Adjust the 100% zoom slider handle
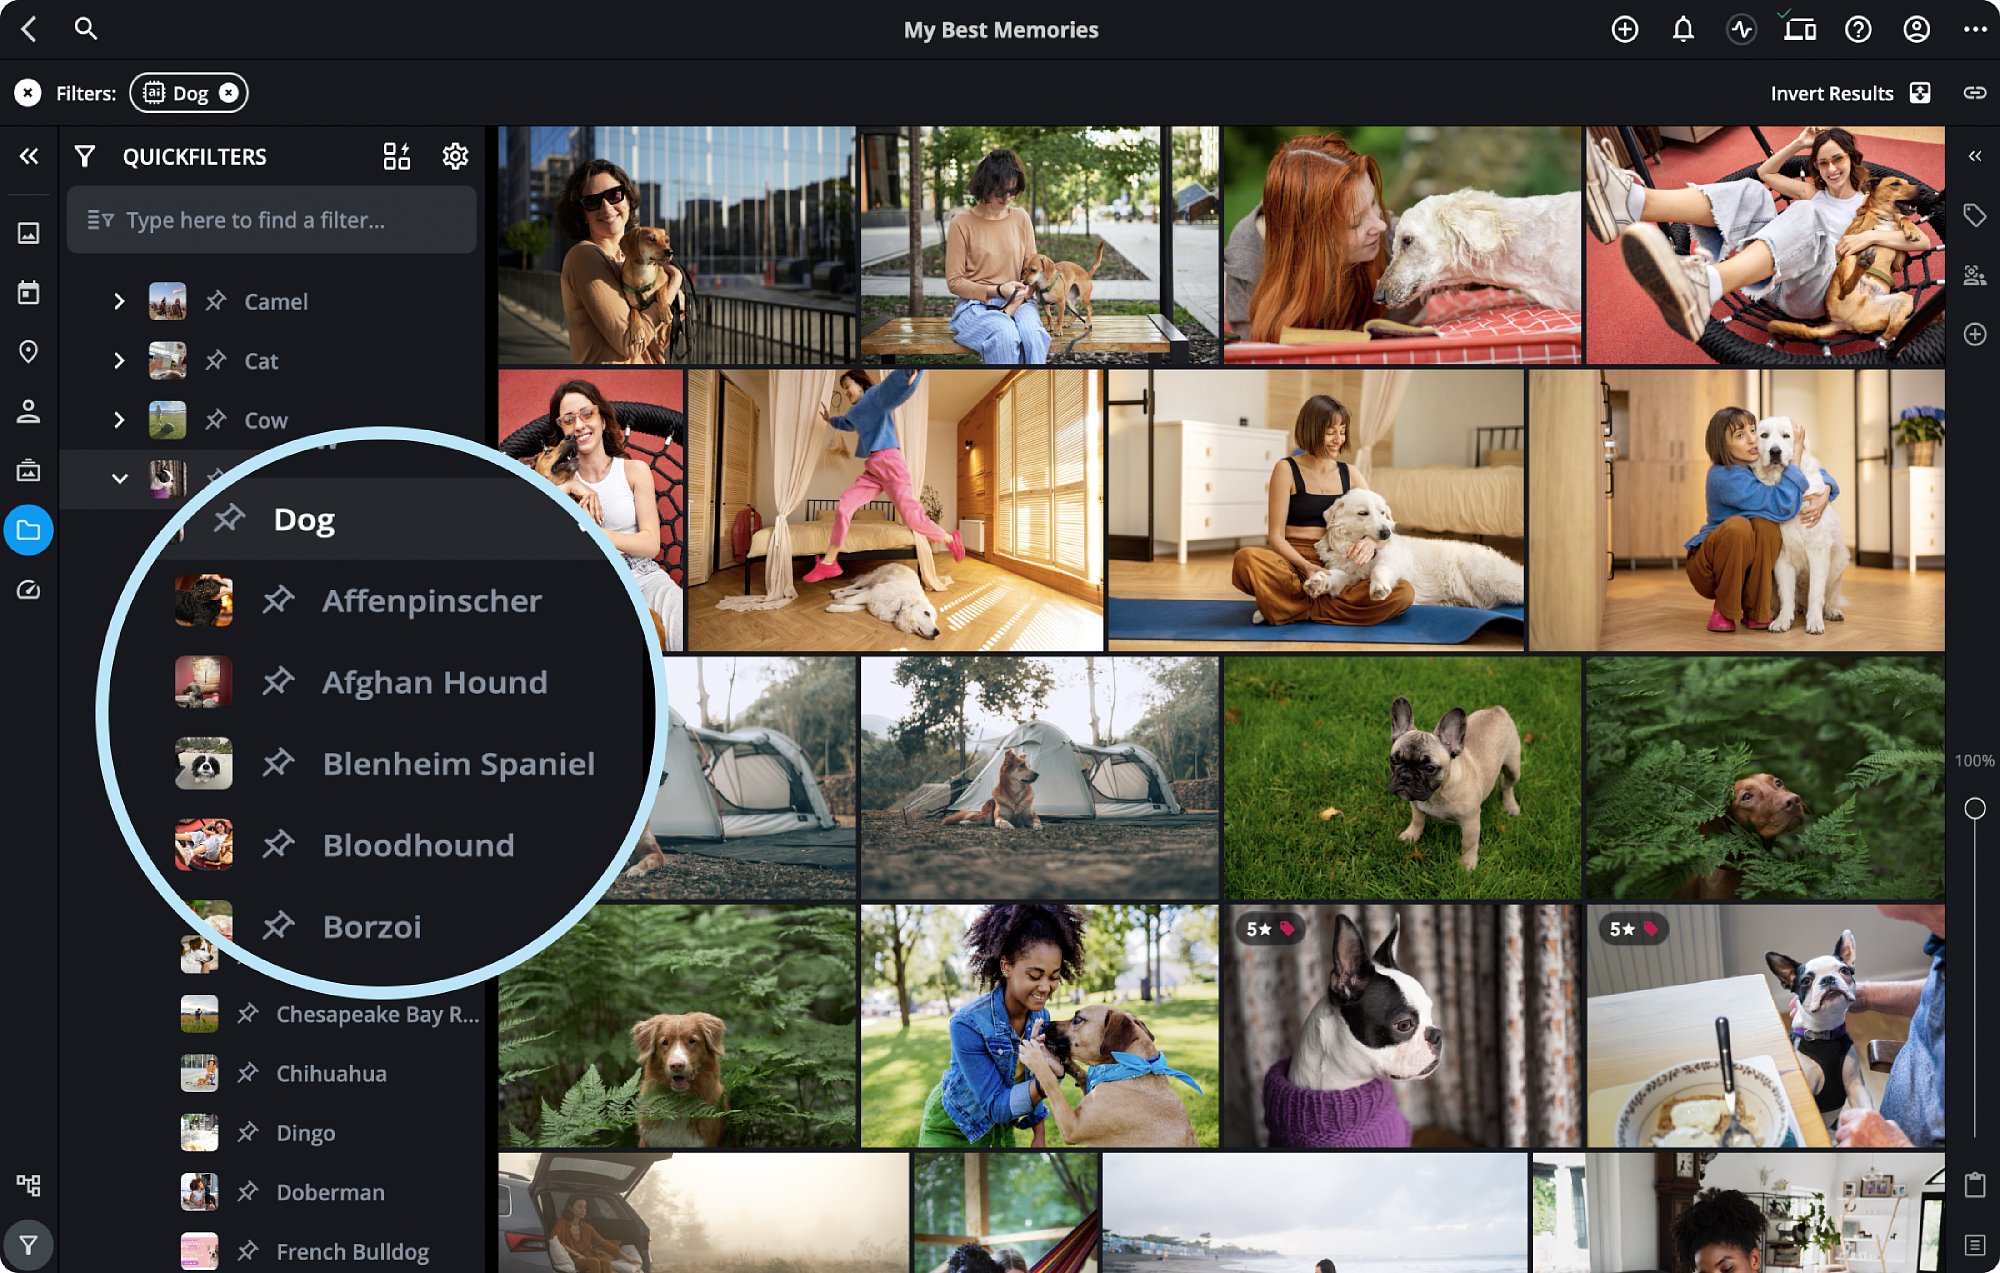Image resolution: width=2000 pixels, height=1273 pixels. 1975,808
